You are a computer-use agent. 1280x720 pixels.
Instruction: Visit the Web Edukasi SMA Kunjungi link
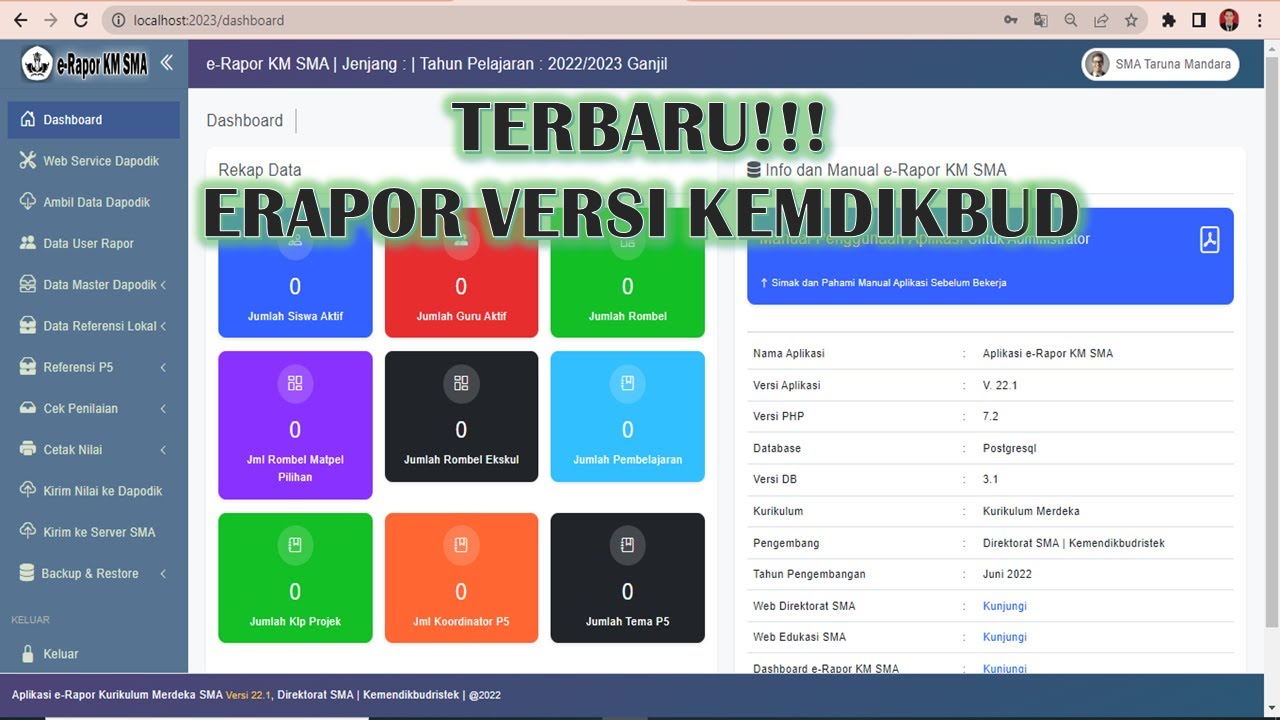(x=1005, y=637)
